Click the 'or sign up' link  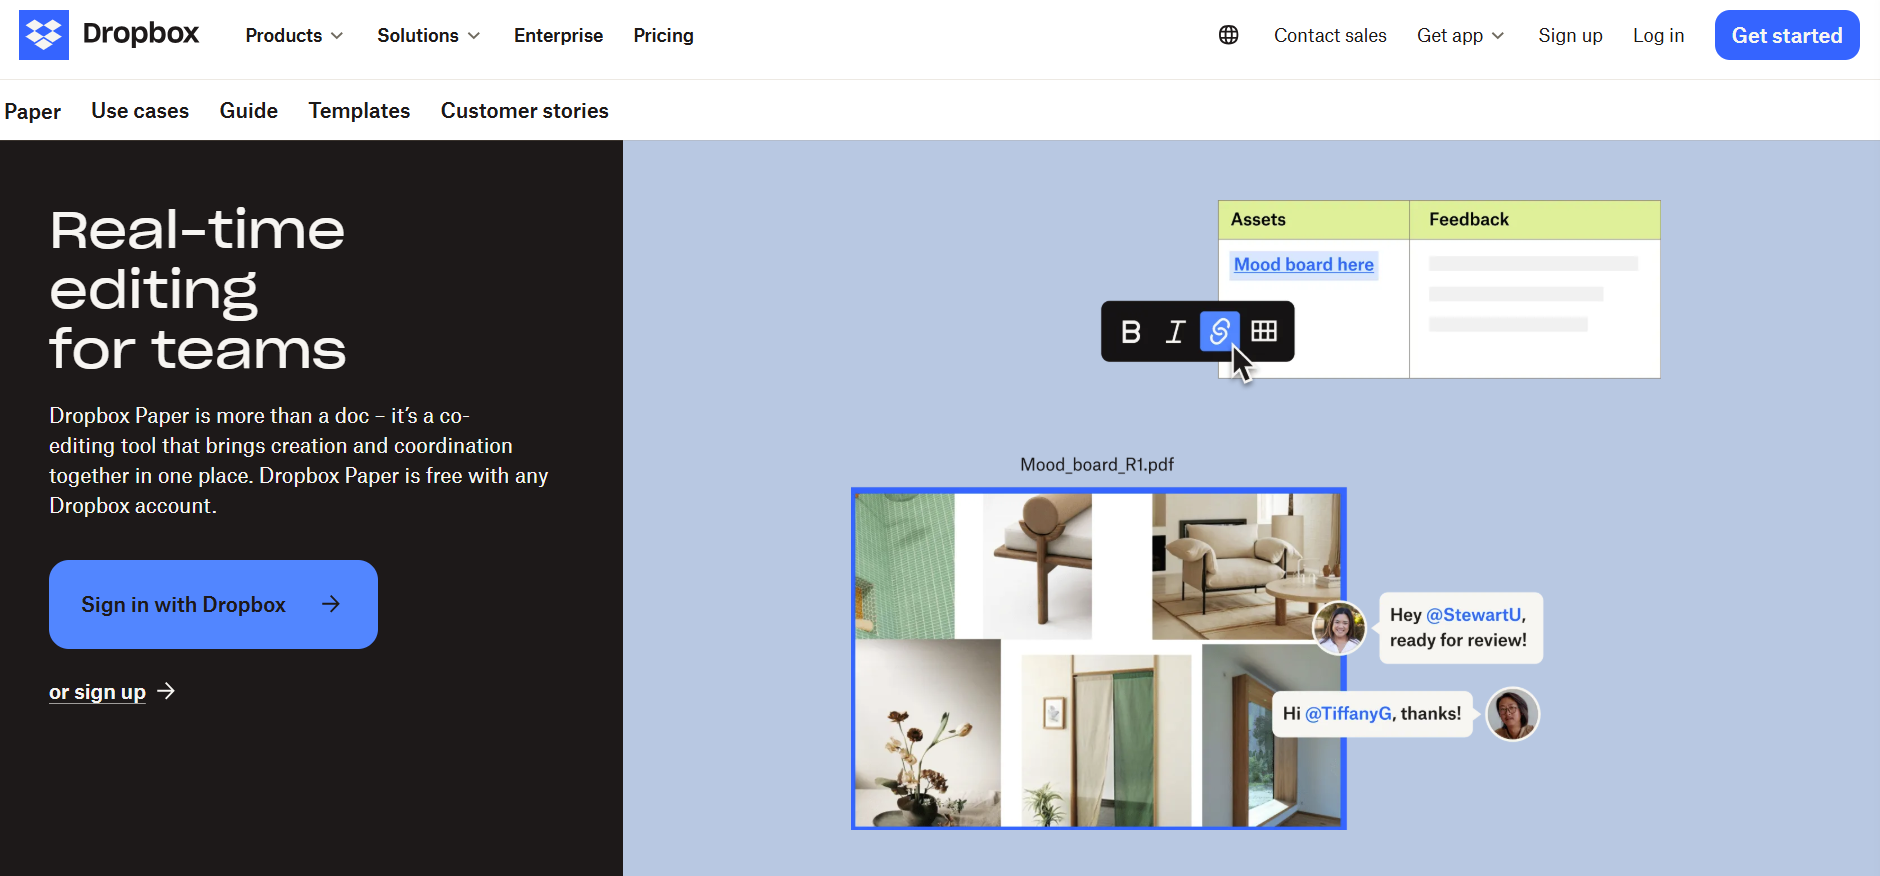[x=97, y=692]
